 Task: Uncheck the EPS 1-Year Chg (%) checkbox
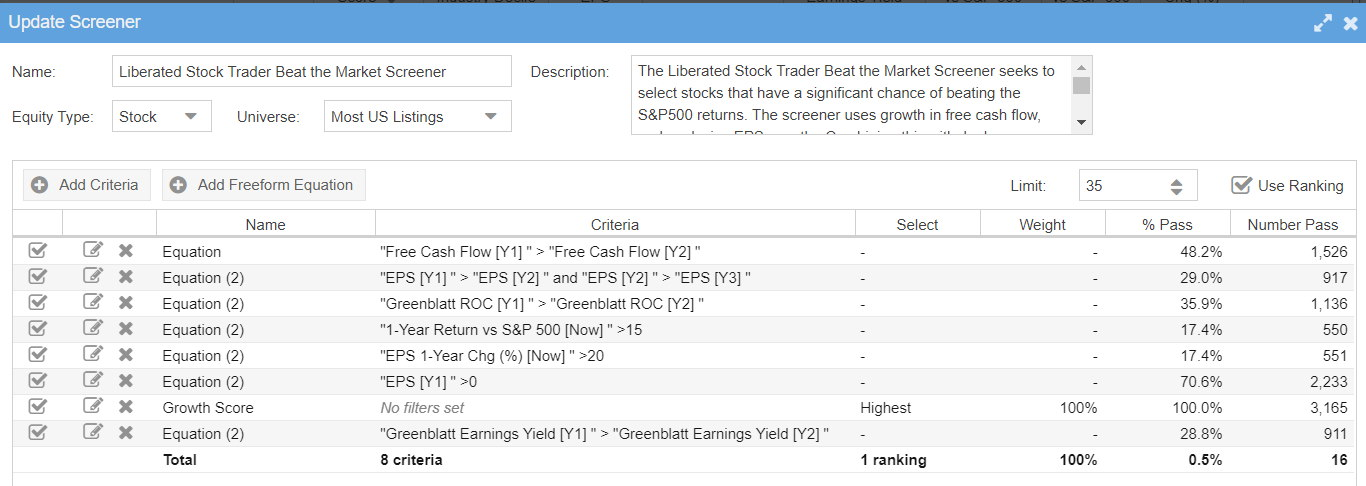38,355
